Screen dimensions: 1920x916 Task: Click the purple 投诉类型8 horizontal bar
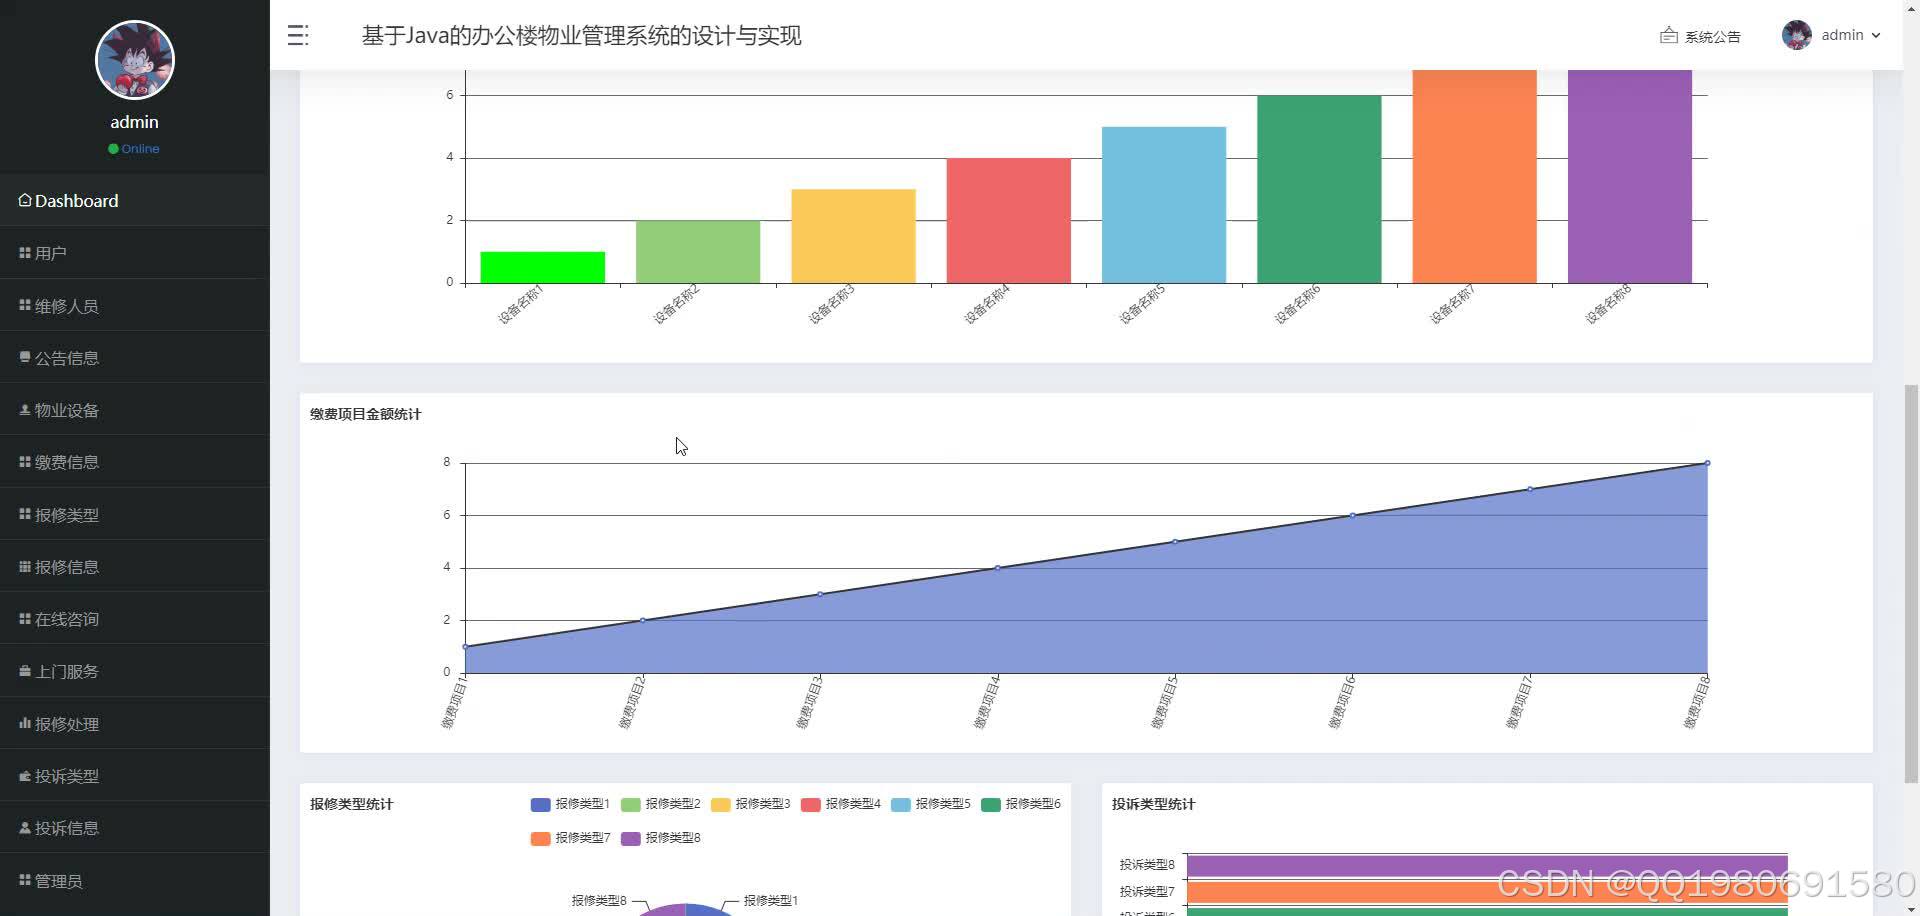tap(1487, 866)
